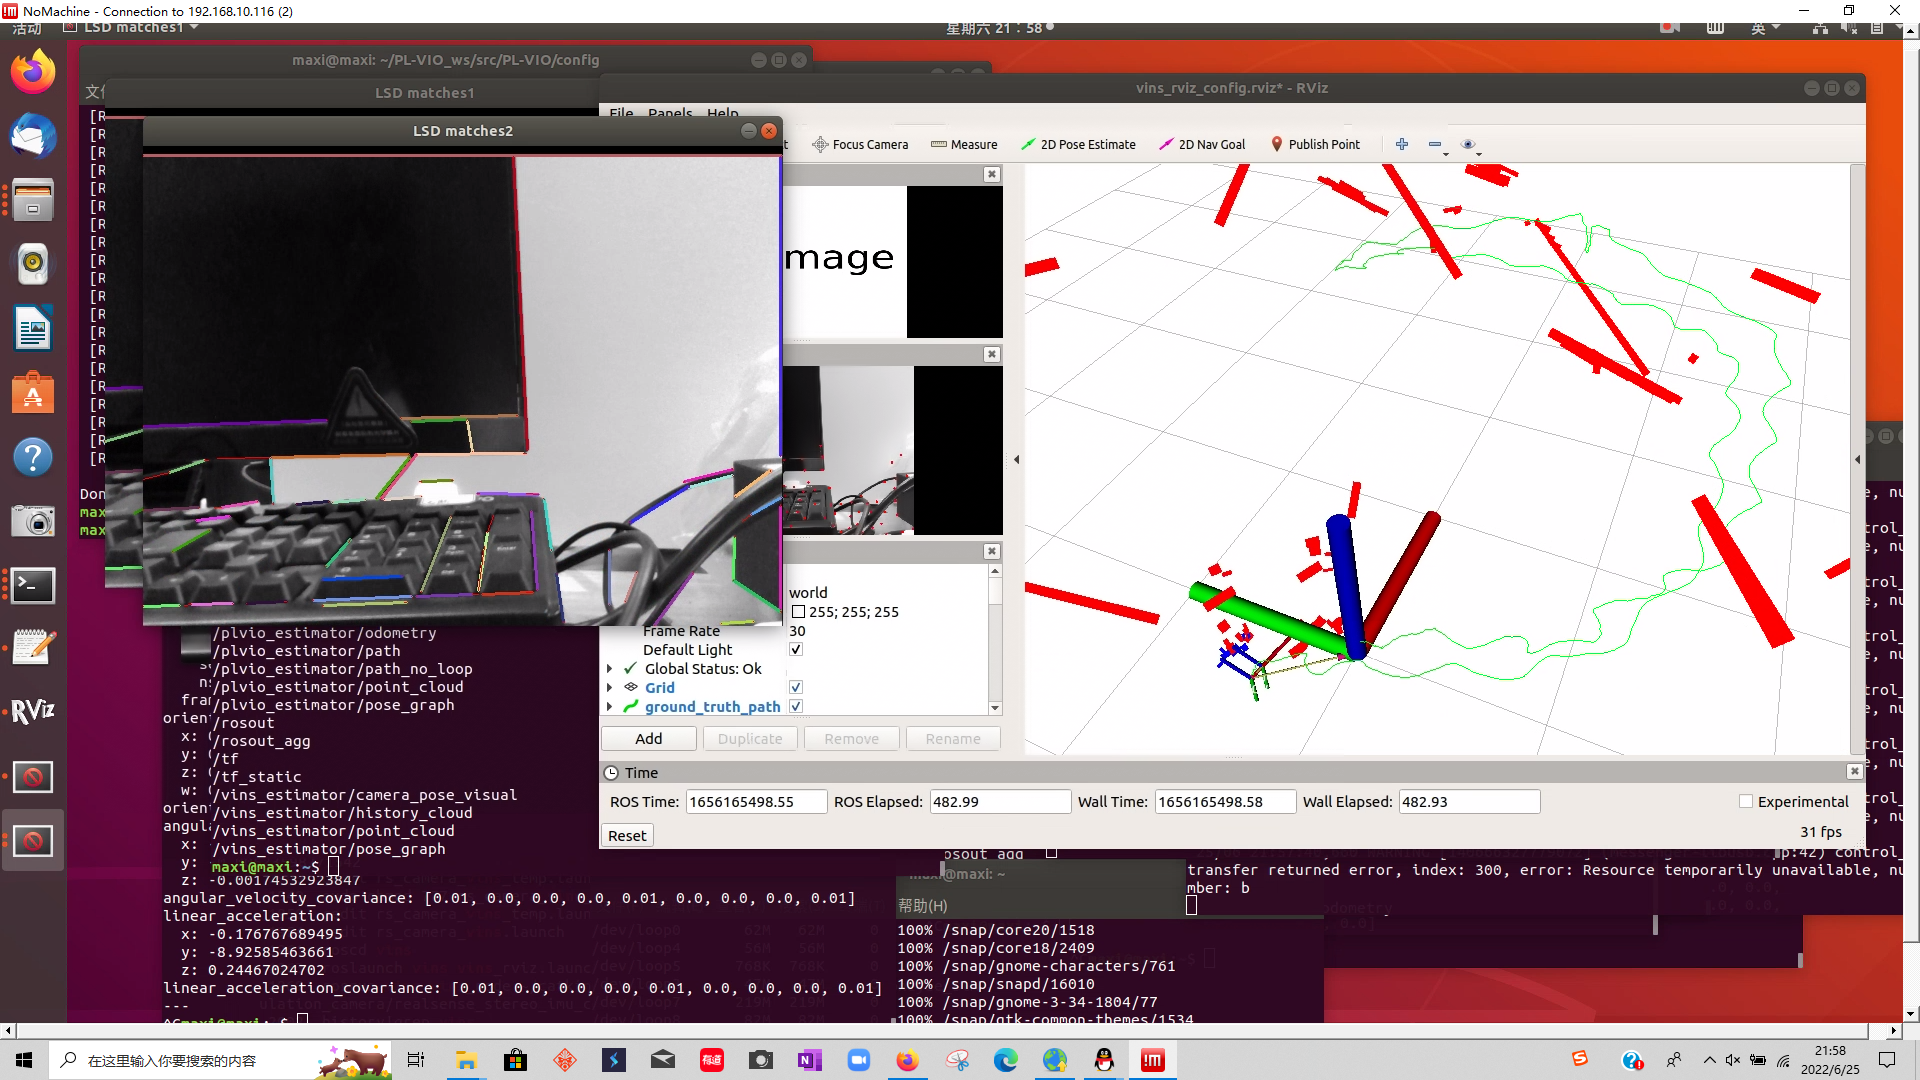The height and width of the screenshot is (1080, 1920).
Task: Select the Measure tool
Action: pyautogui.click(x=964, y=144)
